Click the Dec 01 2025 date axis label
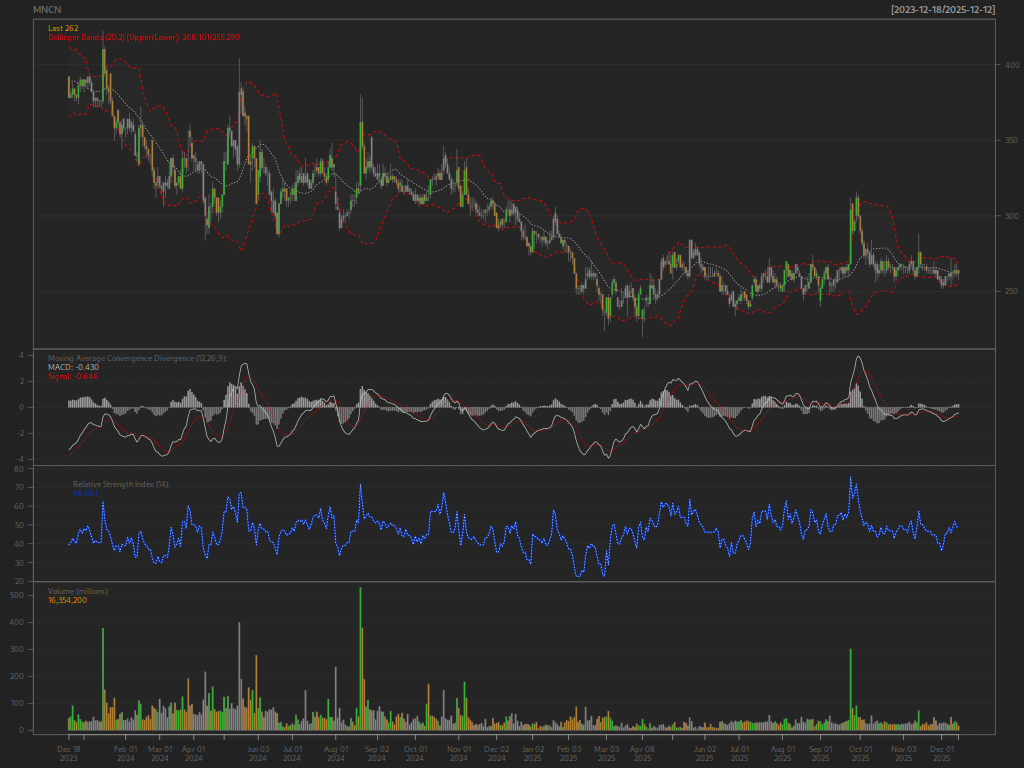The width and height of the screenshot is (1024, 768). 942,754
